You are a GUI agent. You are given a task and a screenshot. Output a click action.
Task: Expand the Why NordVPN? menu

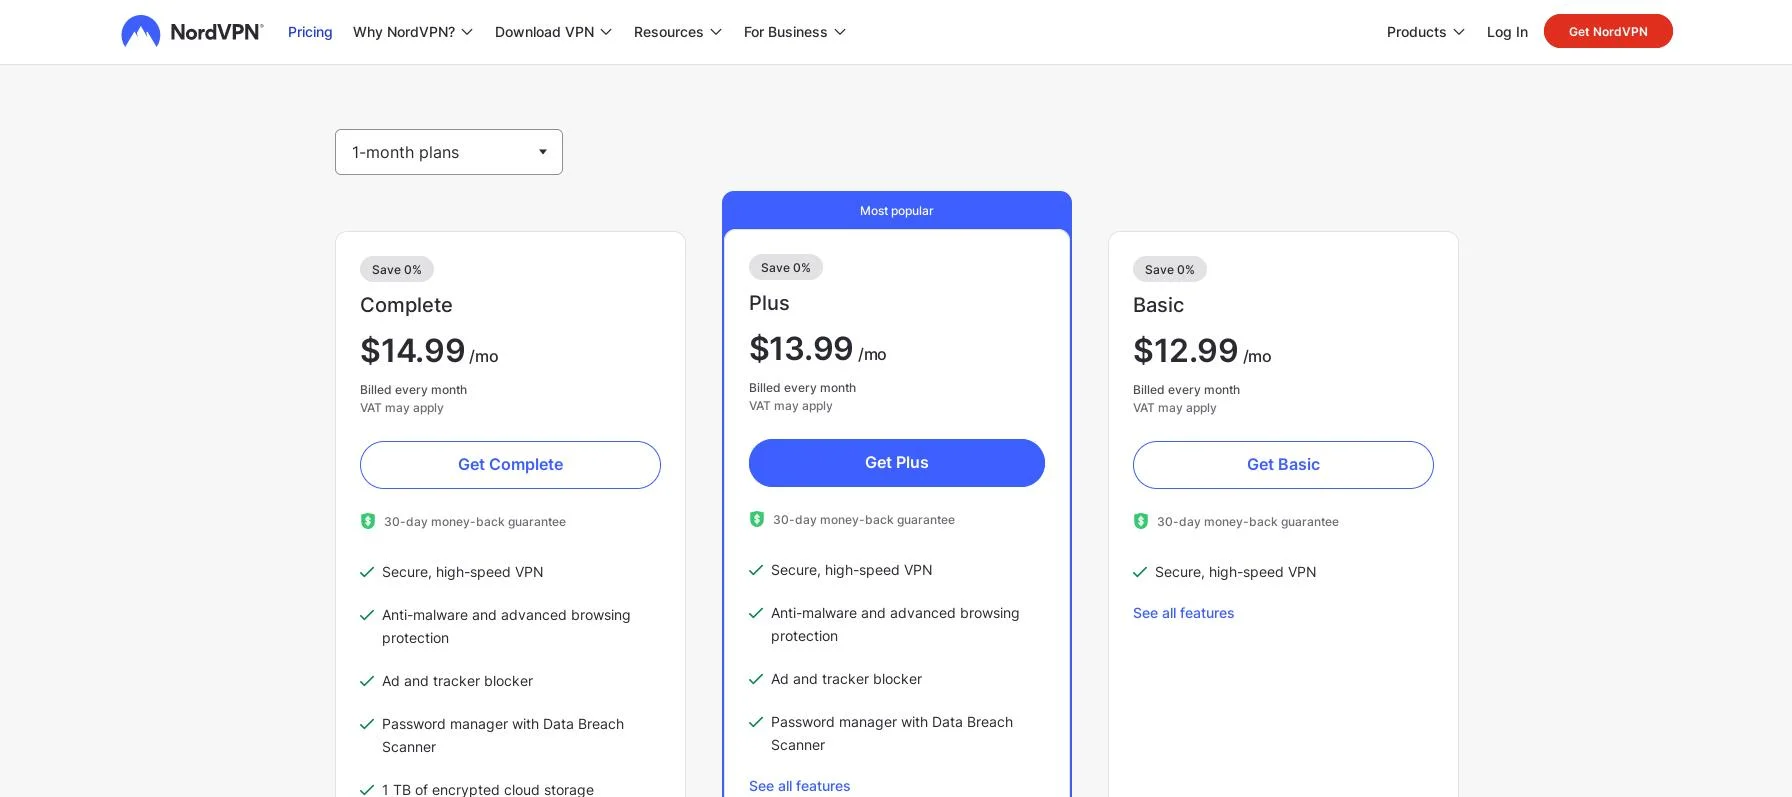[413, 32]
